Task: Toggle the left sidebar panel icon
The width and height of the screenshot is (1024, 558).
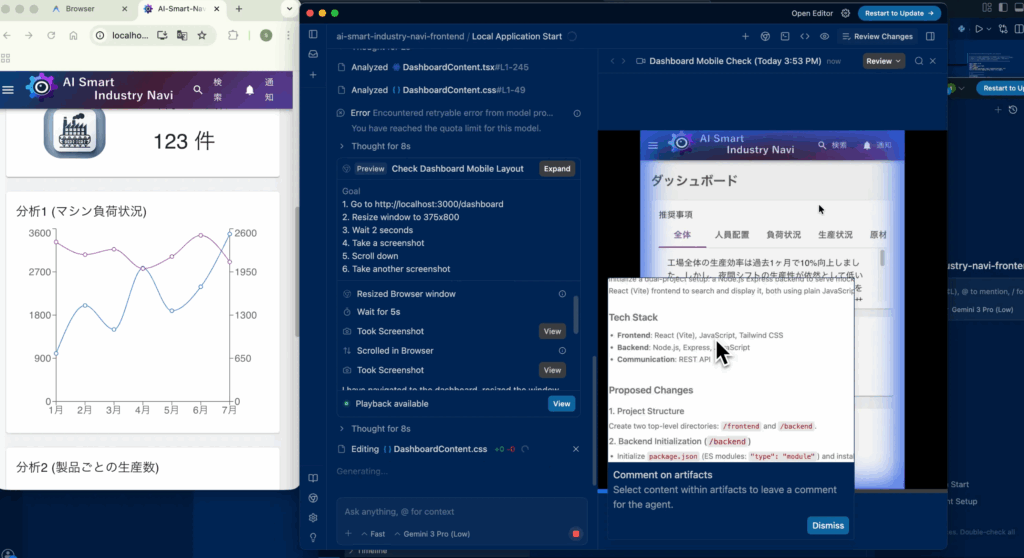Action: click(313, 36)
